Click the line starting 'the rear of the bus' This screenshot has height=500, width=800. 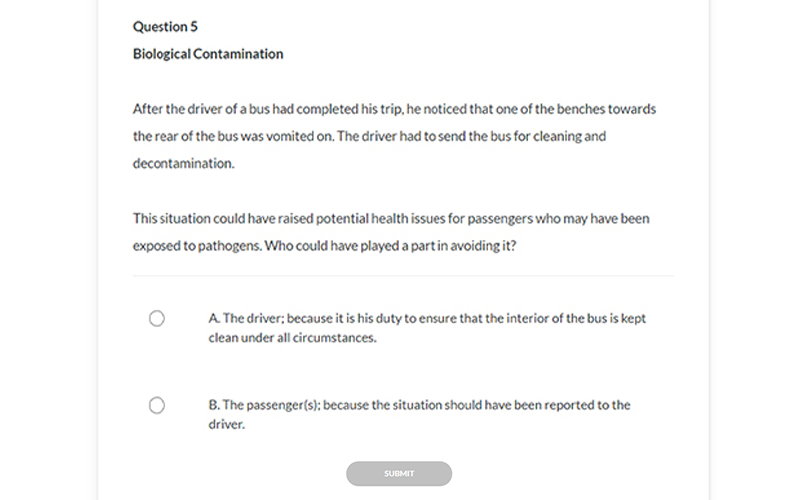pyautogui.click(x=369, y=136)
